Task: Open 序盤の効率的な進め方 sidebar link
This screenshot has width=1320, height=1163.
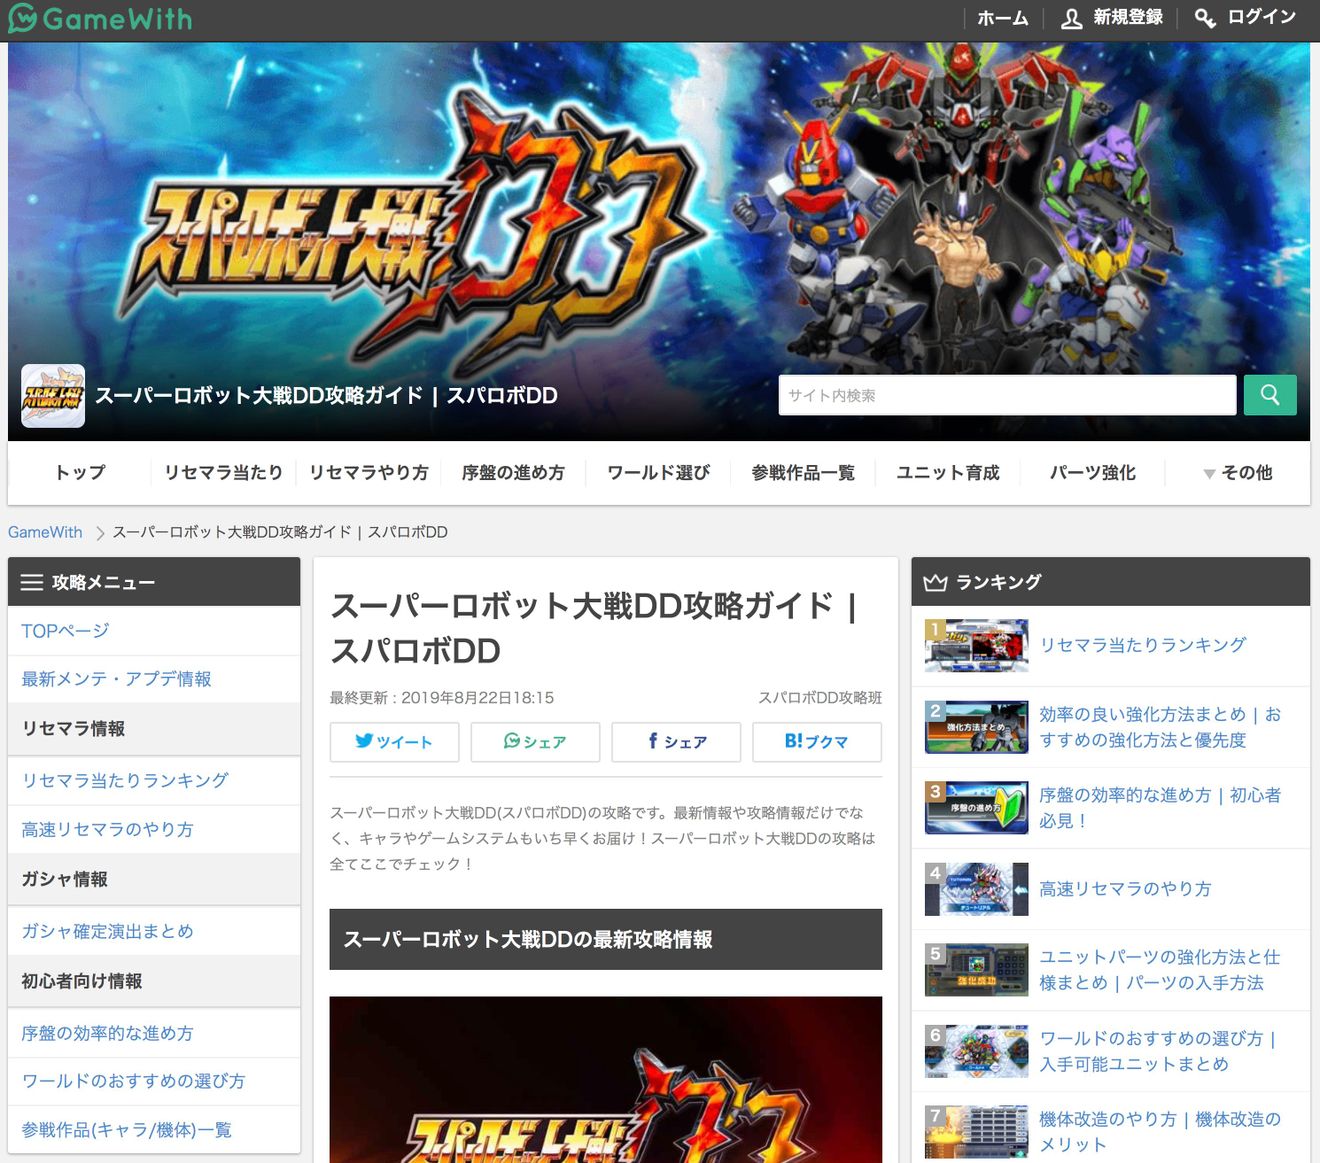Action: coord(154,1033)
